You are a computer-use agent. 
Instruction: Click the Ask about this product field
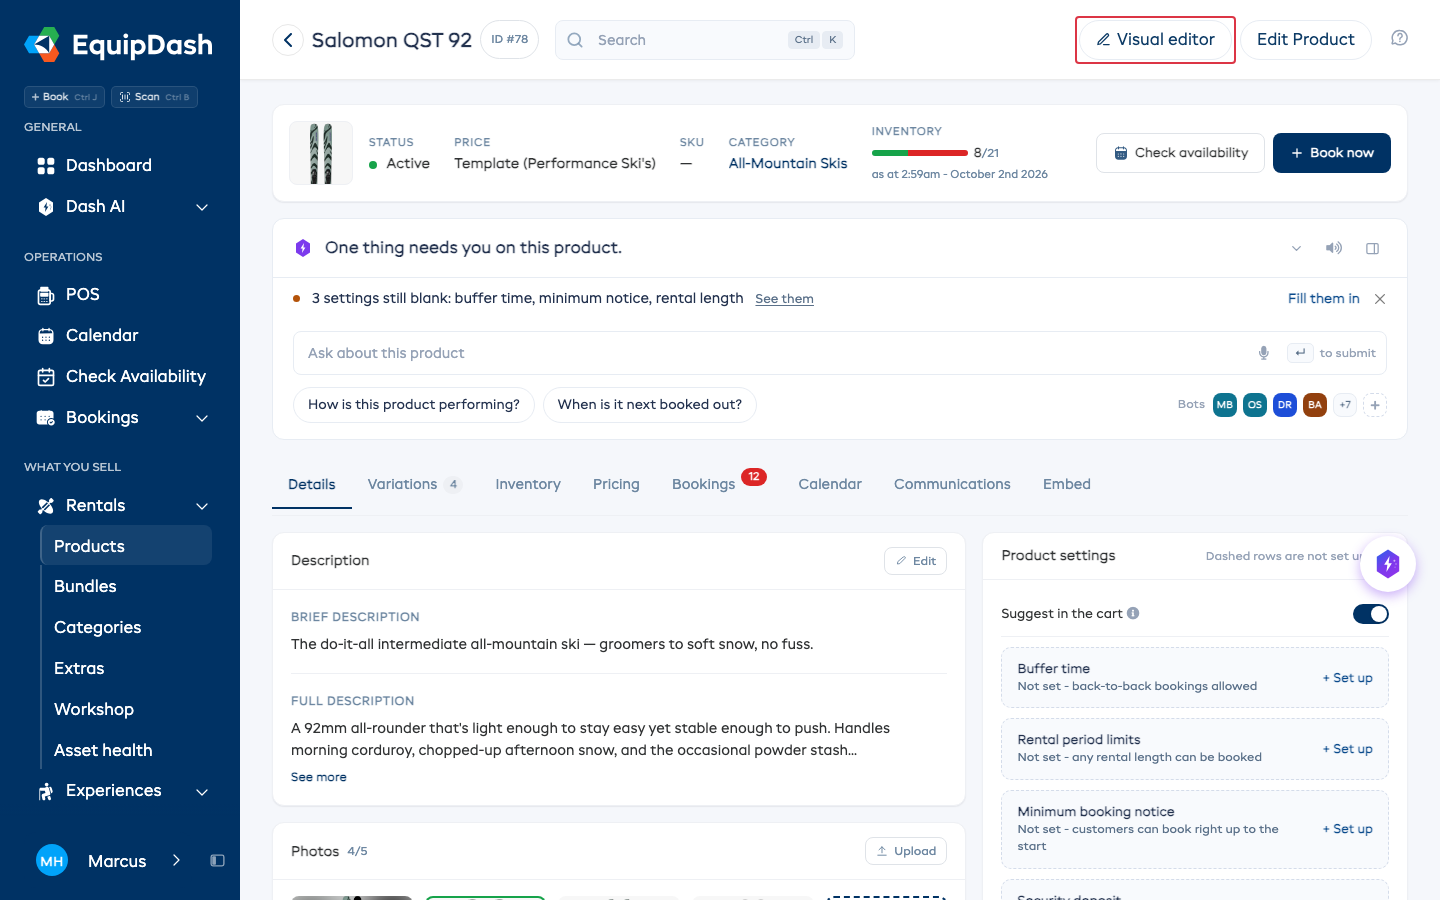(840, 353)
